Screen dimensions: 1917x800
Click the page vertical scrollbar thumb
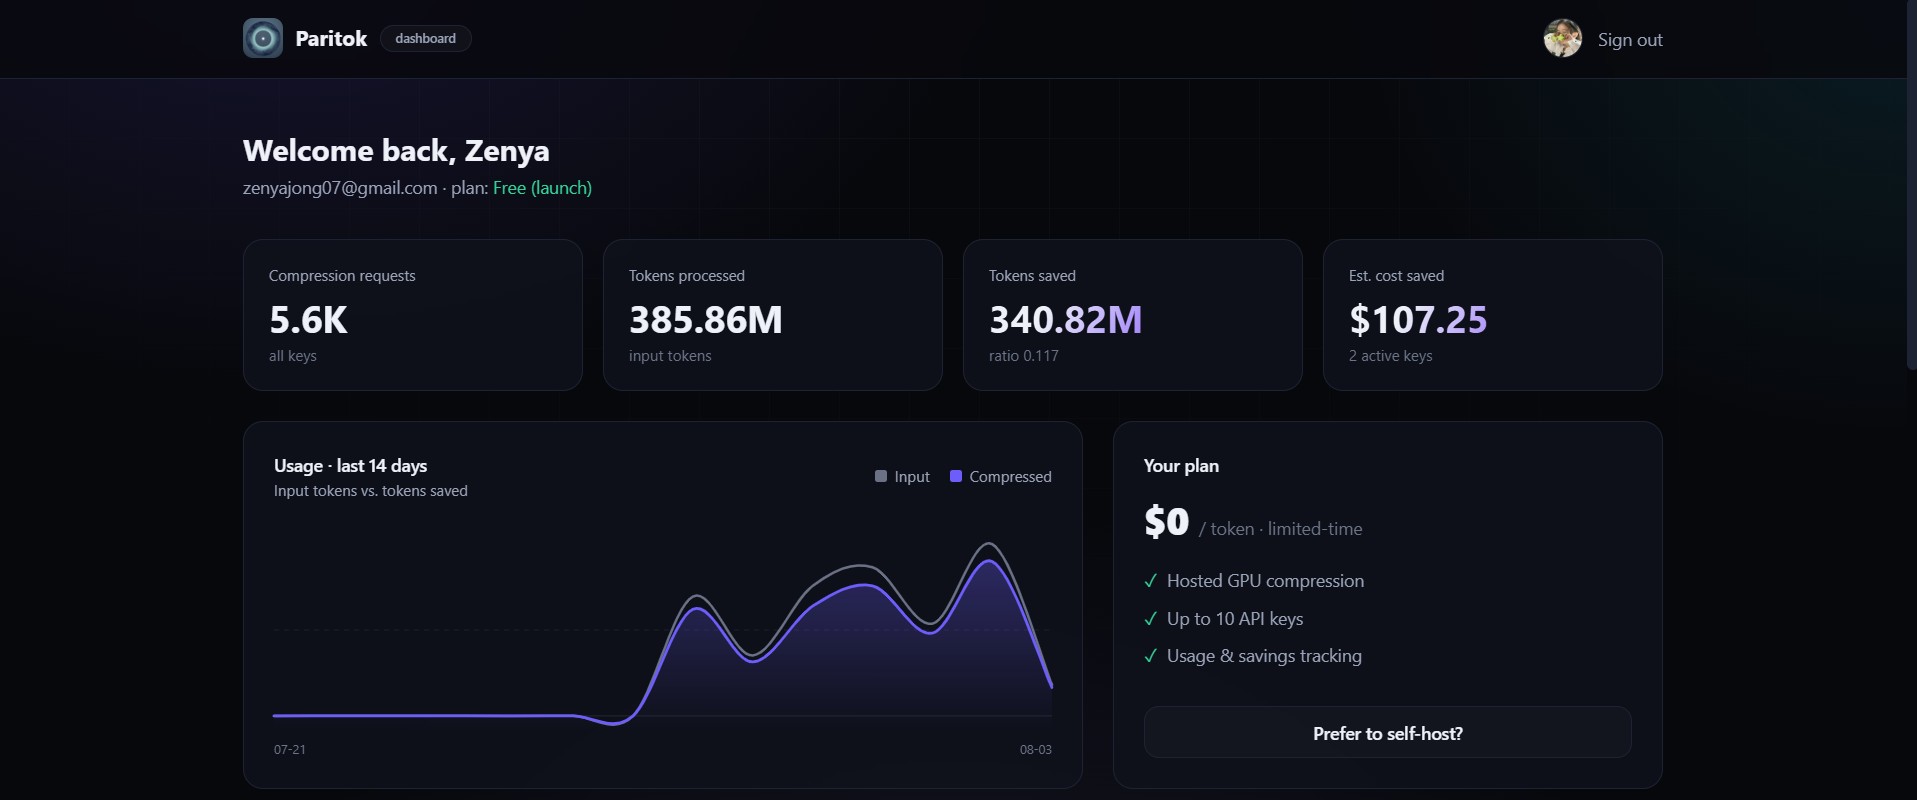(x=1911, y=185)
